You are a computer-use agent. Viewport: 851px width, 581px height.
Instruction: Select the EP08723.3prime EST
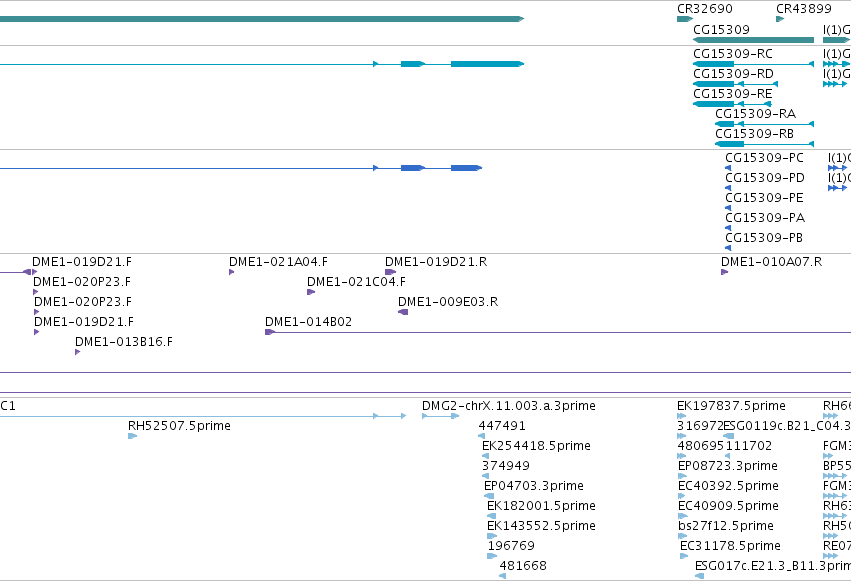[x=727, y=466]
